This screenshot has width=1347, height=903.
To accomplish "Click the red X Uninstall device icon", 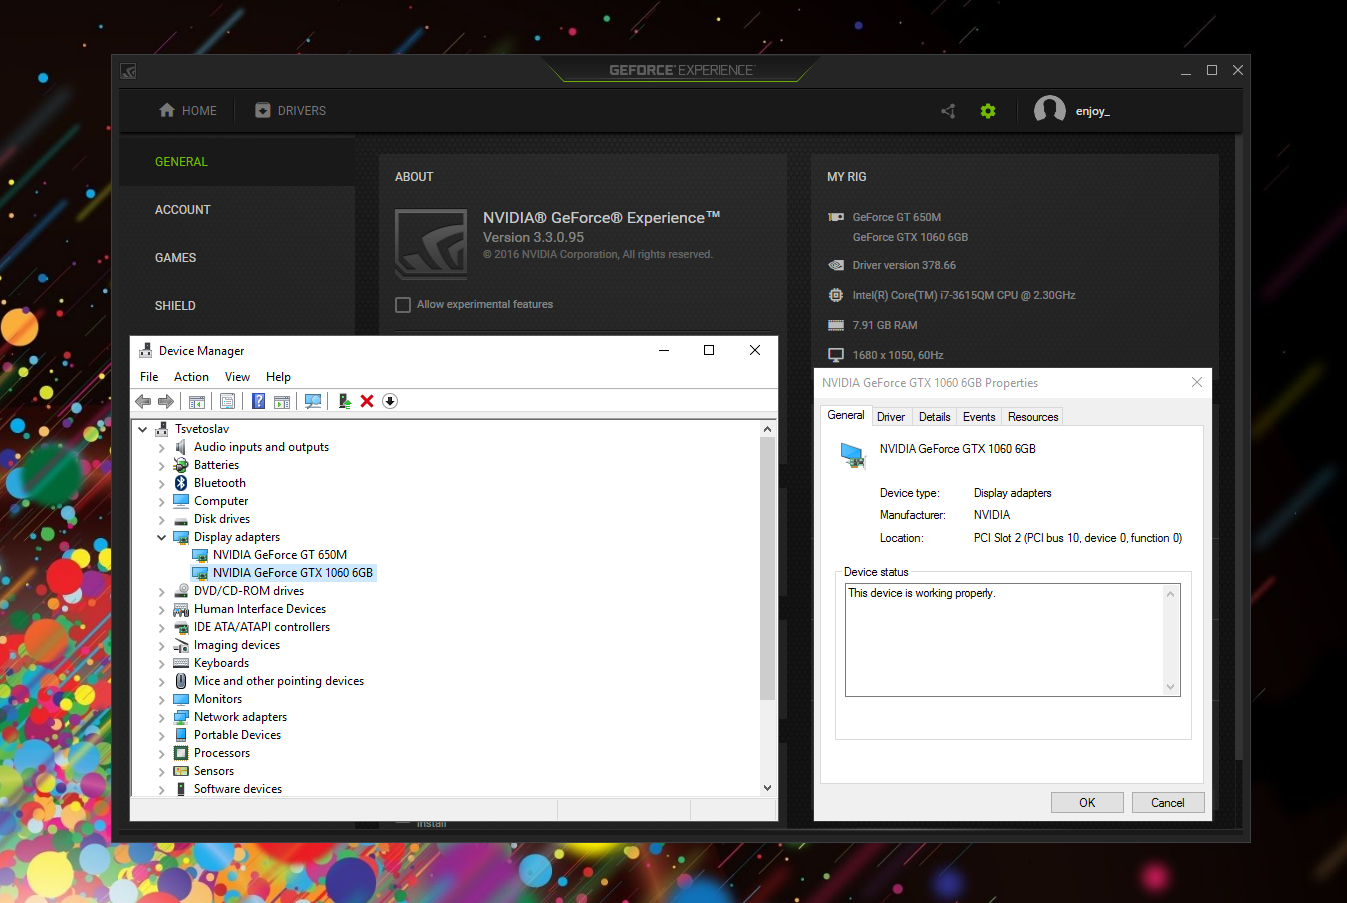I will coord(367,401).
